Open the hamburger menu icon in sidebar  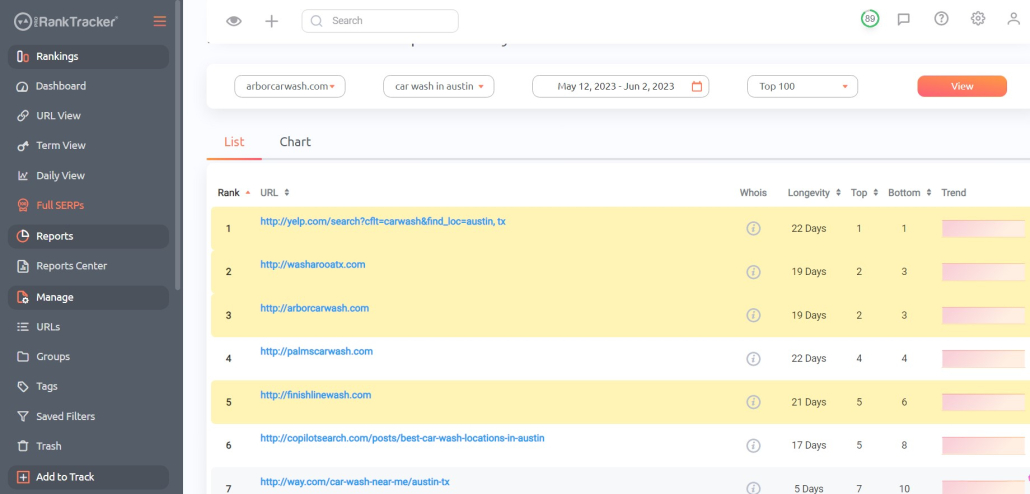[160, 21]
